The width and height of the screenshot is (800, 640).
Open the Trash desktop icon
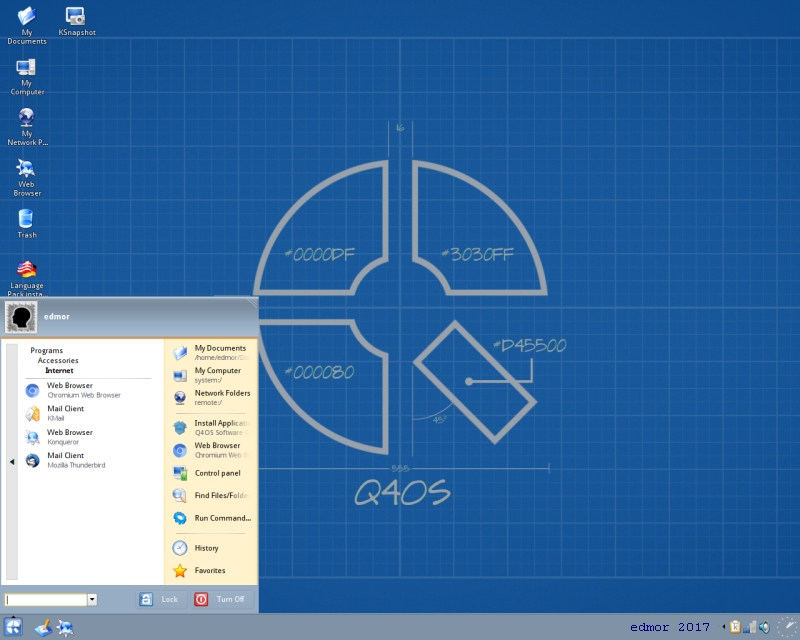point(27,224)
